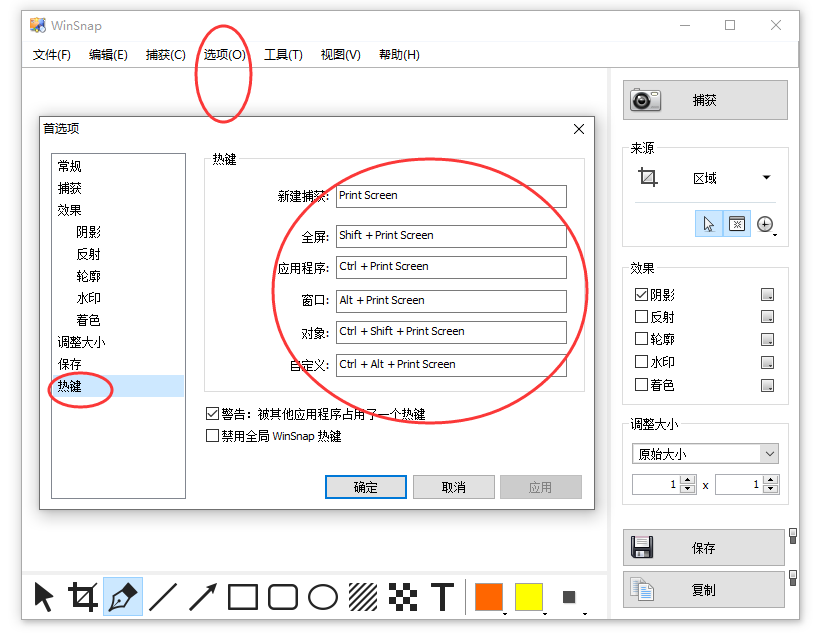Open the 原始大小 resize dropdown
This screenshot has height=639, width=818.
[769, 454]
